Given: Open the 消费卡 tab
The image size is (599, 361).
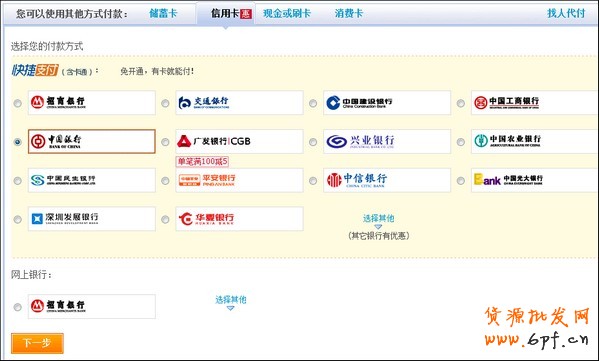Looking at the screenshot, I should tap(348, 13).
